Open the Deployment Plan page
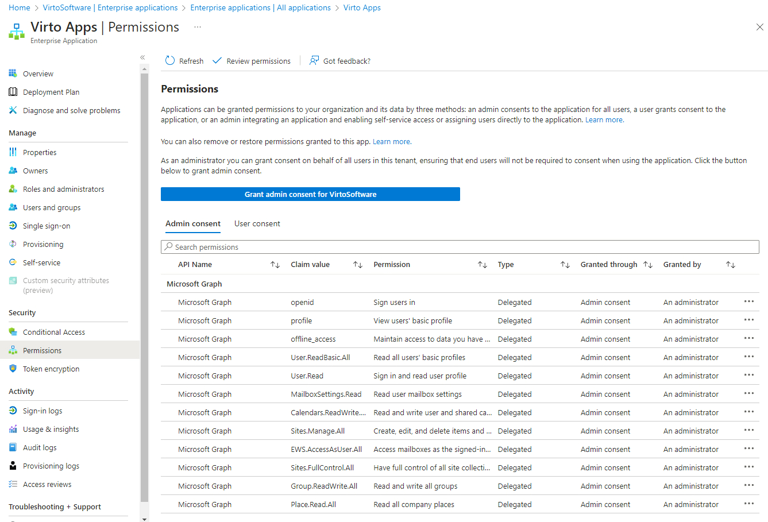Screen dimensions: 768x522 click(x=50, y=92)
